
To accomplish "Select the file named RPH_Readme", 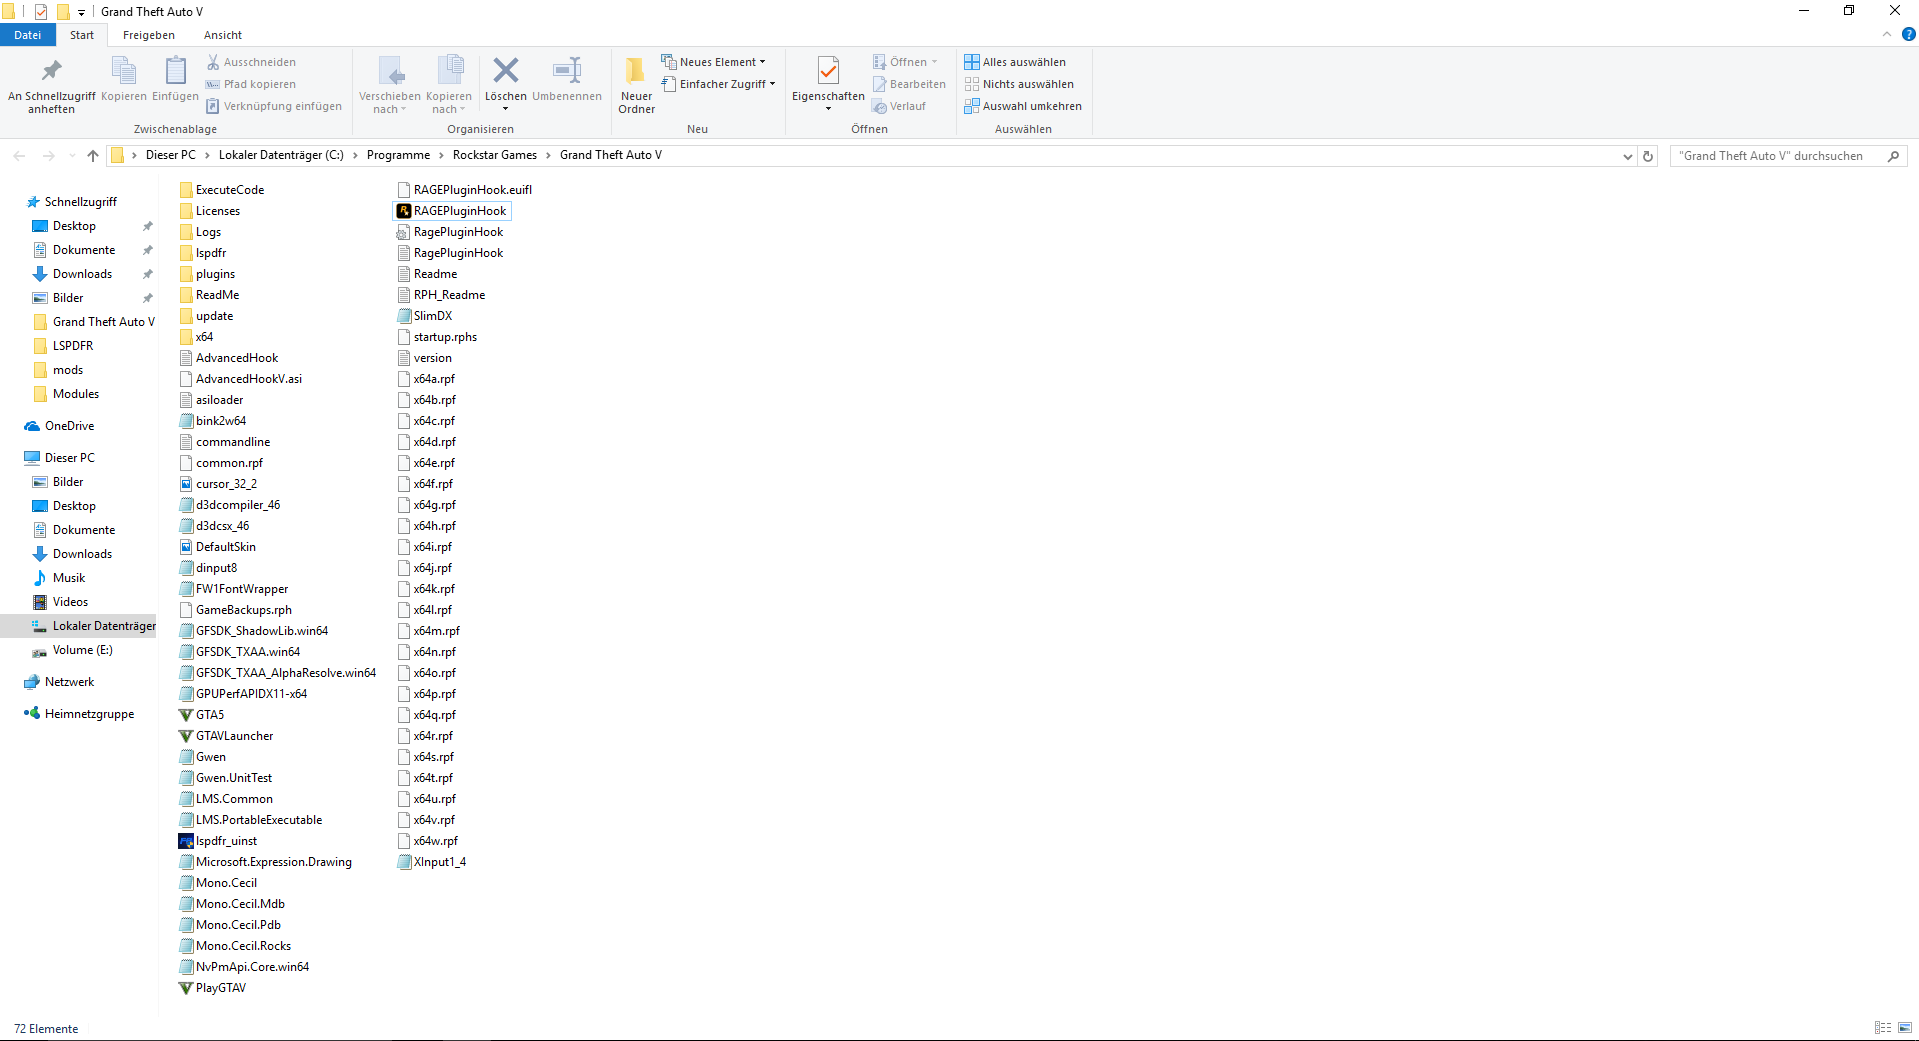I will [x=441, y=295].
